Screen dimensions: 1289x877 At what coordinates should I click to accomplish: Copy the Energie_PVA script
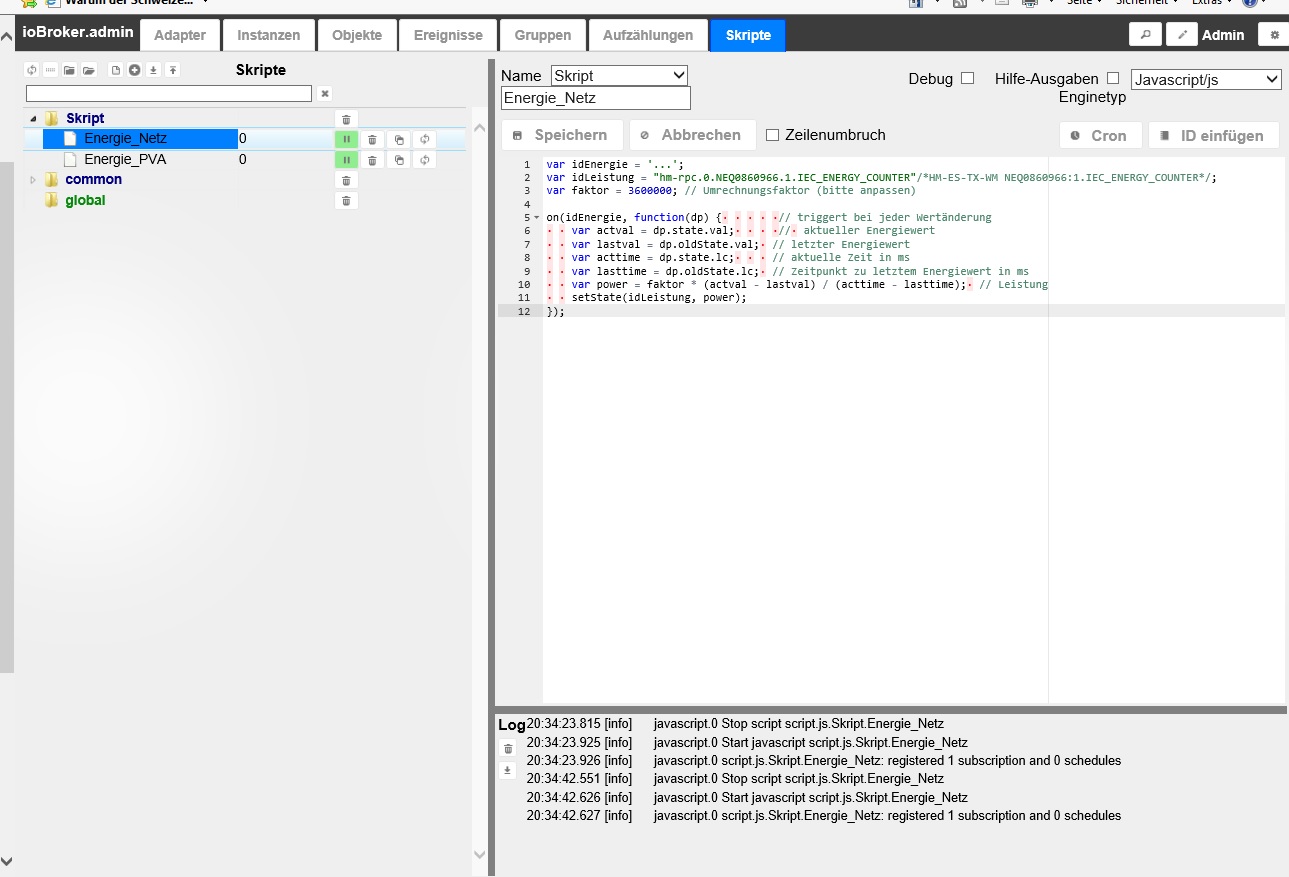pyautogui.click(x=399, y=160)
